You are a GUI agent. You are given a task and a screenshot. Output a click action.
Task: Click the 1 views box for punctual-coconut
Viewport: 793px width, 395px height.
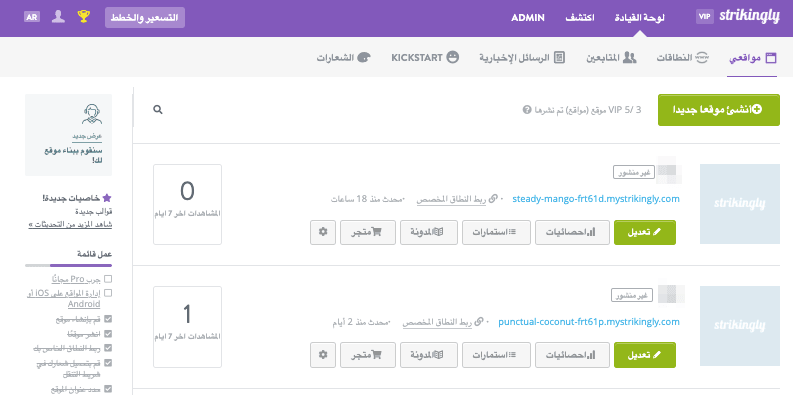(187, 327)
